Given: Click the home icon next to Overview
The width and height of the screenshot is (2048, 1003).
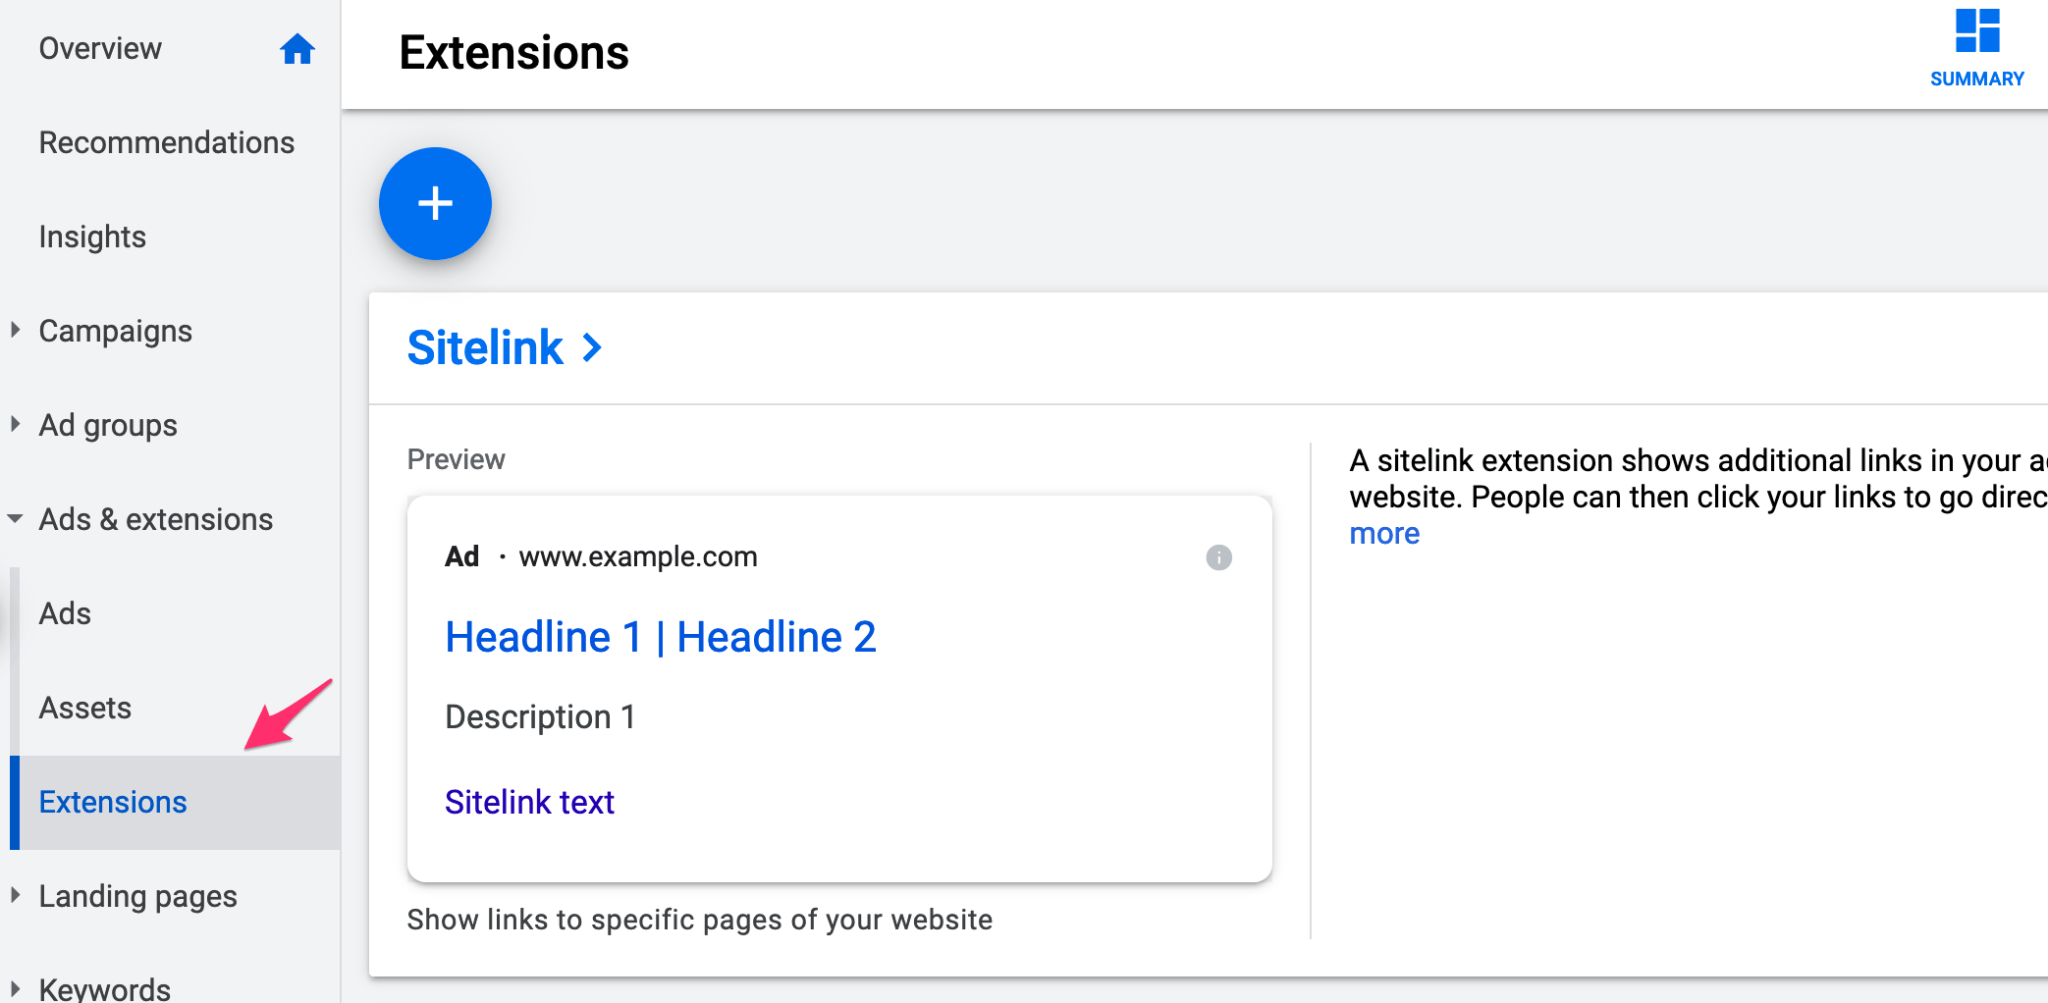Looking at the screenshot, I should pyautogui.click(x=297, y=48).
